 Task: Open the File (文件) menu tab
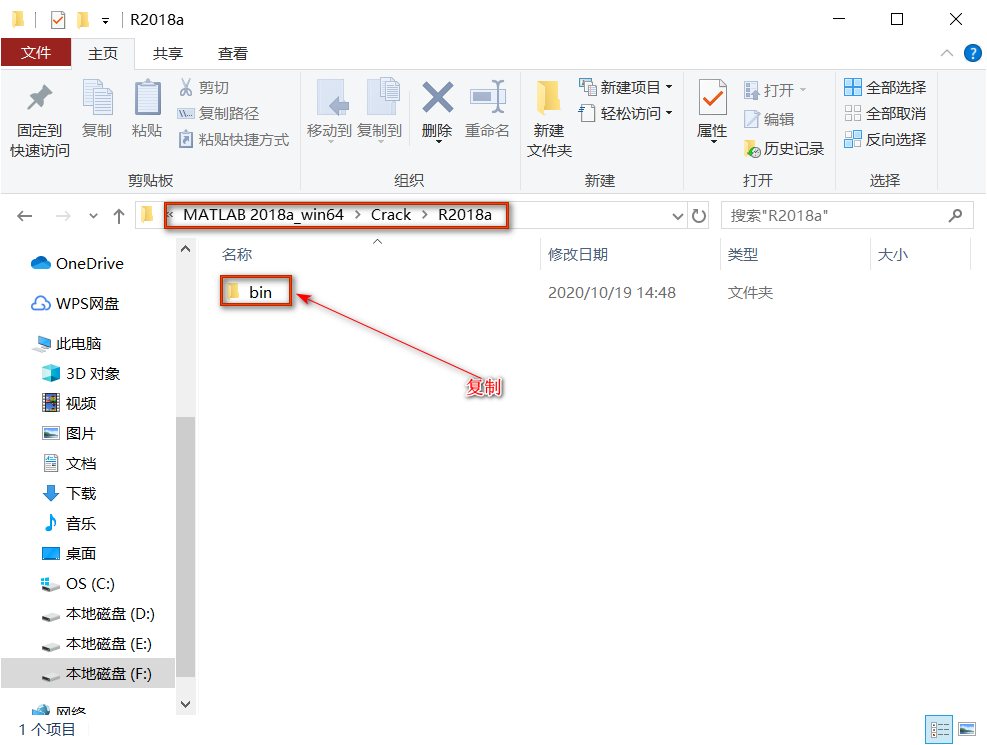tap(36, 53)
